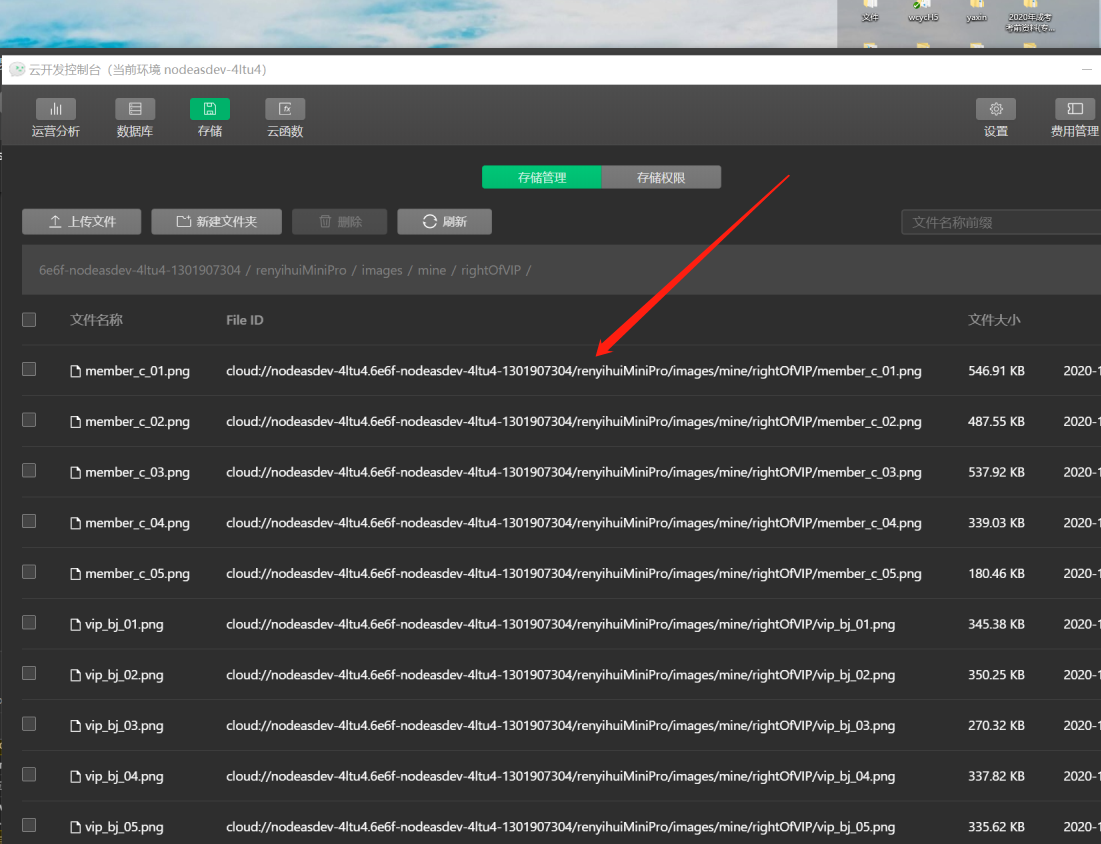Navigate to images folder in breadcrumb

tap(382, 271)
